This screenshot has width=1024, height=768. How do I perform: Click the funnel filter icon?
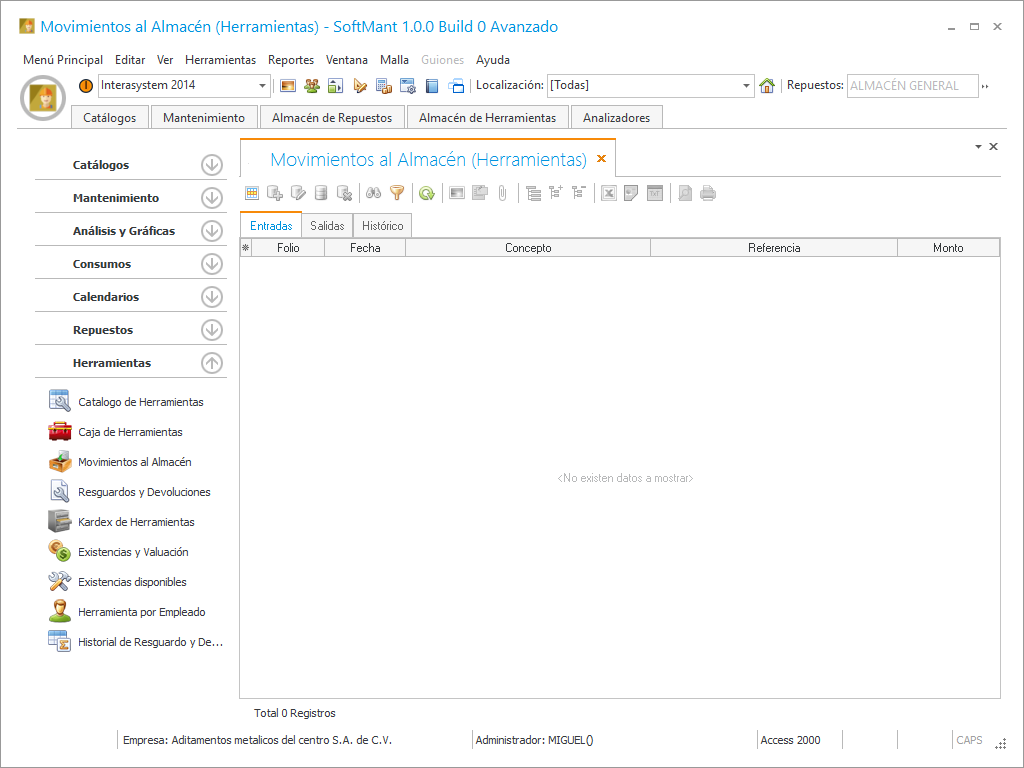tap(397, 194)
